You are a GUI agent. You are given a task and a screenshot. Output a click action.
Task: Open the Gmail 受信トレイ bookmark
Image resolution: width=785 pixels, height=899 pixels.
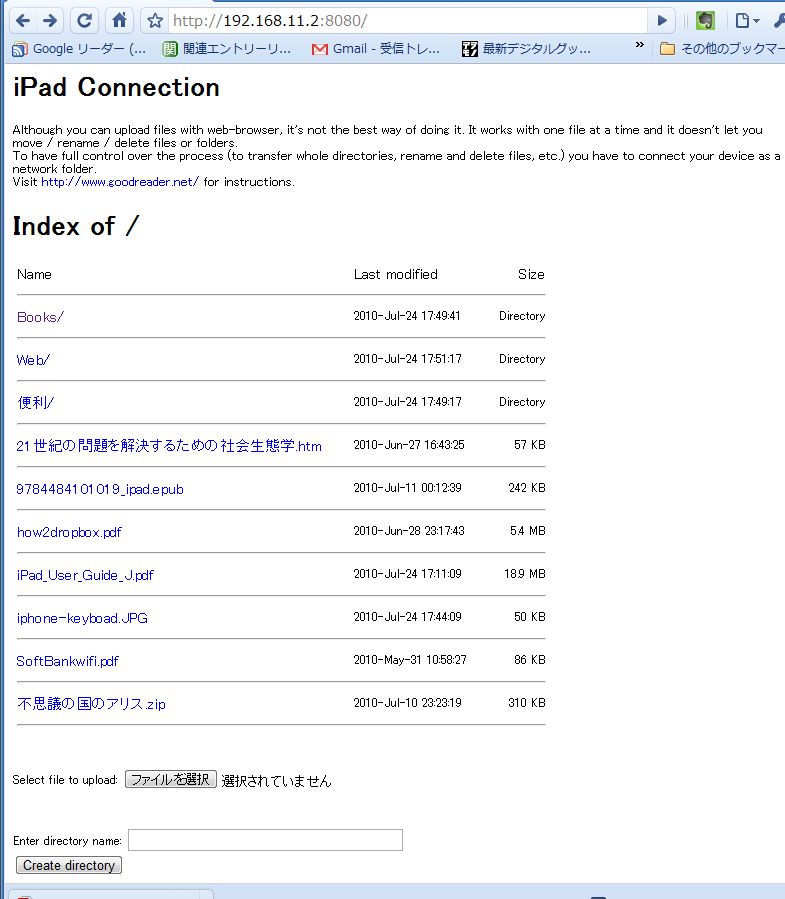376,49
